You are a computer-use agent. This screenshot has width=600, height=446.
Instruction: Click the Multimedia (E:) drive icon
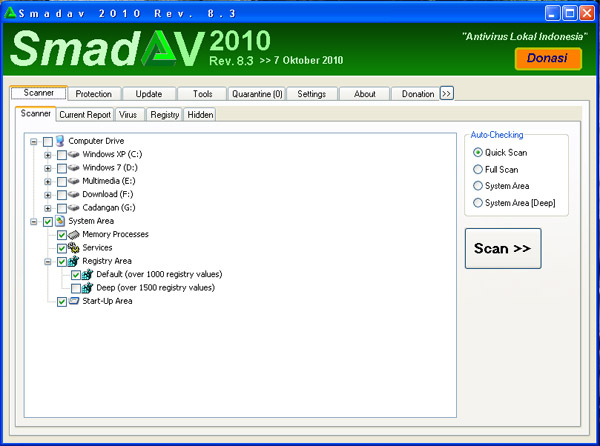coord(73,181)
